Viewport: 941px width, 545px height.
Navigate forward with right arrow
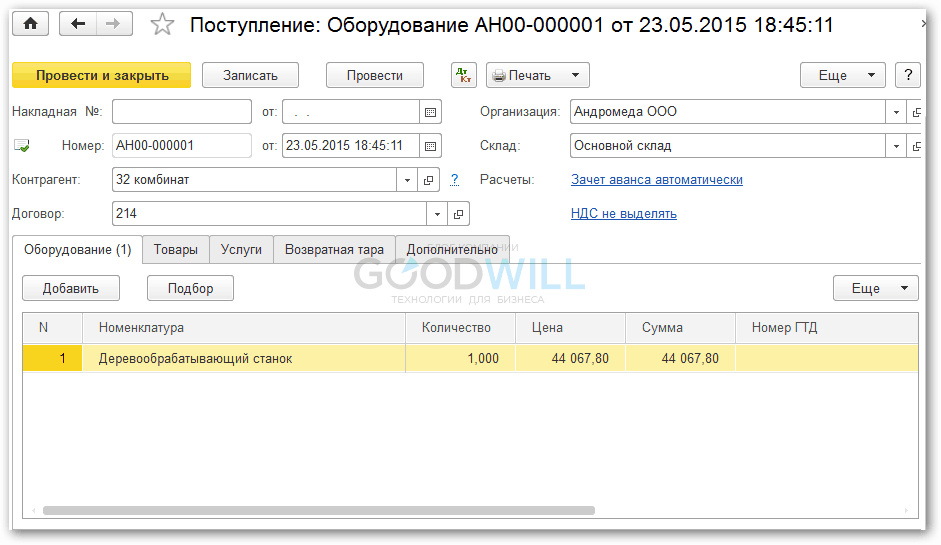coord(113,24)
